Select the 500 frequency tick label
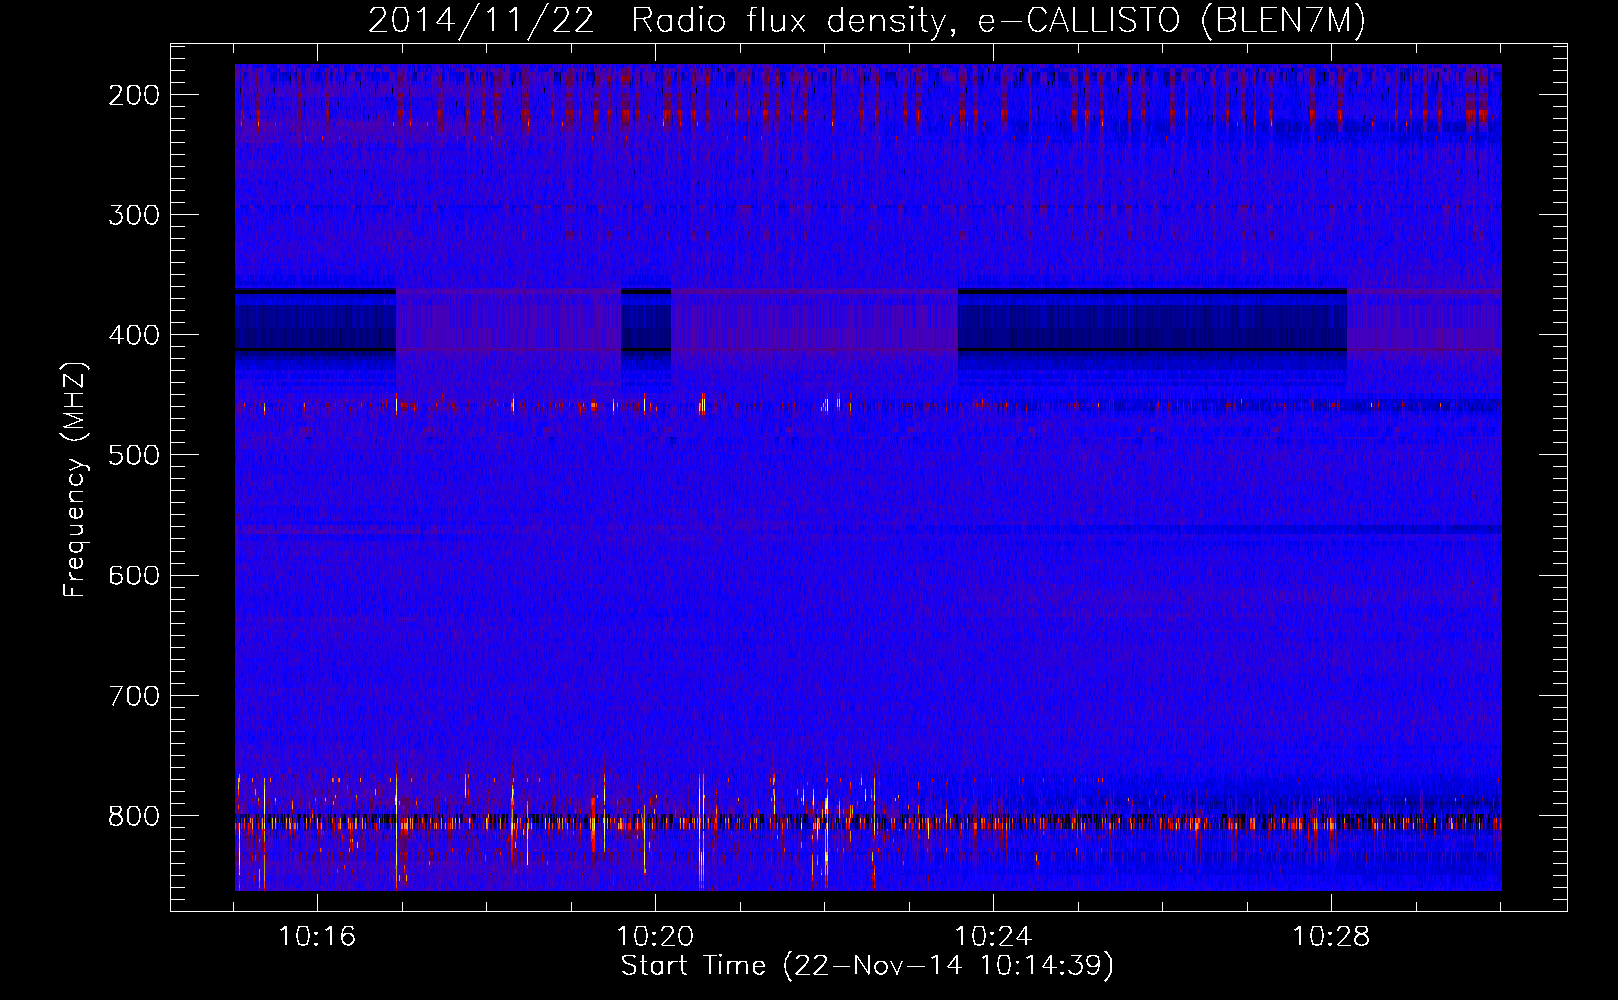Screen dimensions: 1618x1000 133,455
